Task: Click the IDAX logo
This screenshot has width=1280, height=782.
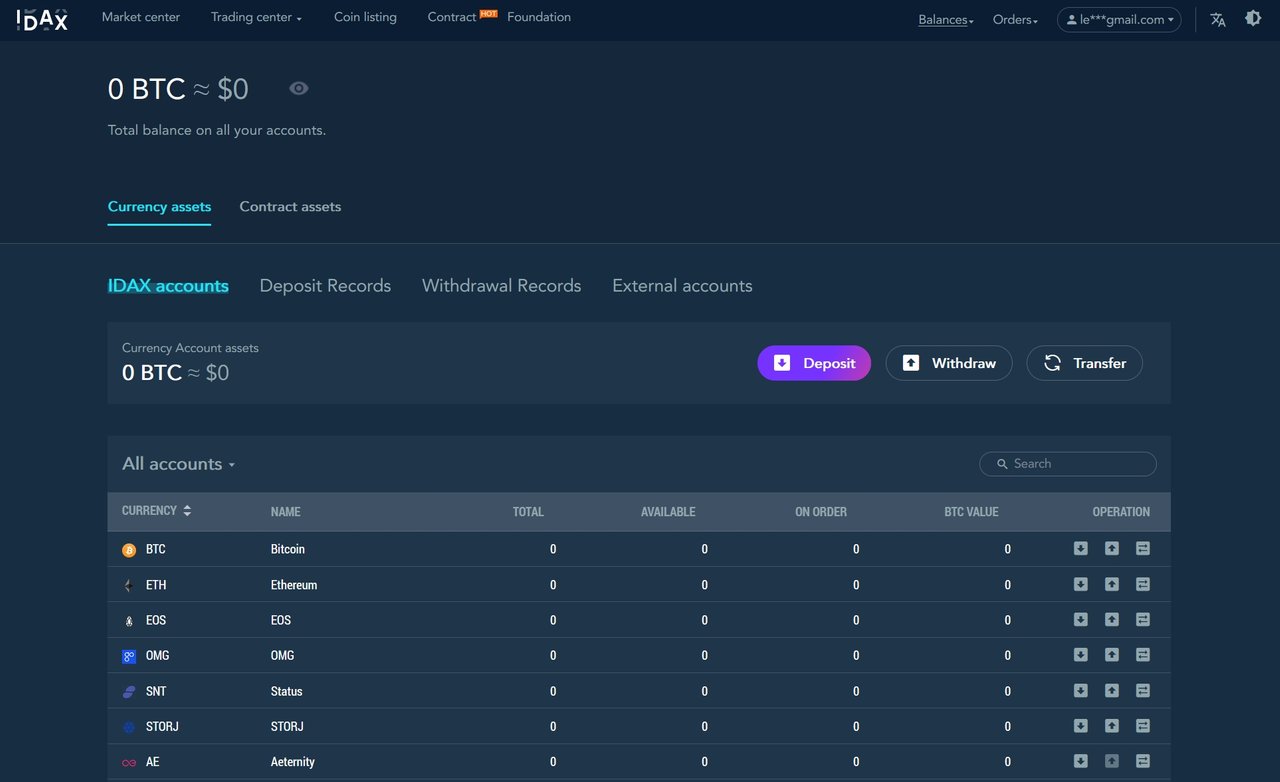Action: pyautogui.click(x=42, y=19)
